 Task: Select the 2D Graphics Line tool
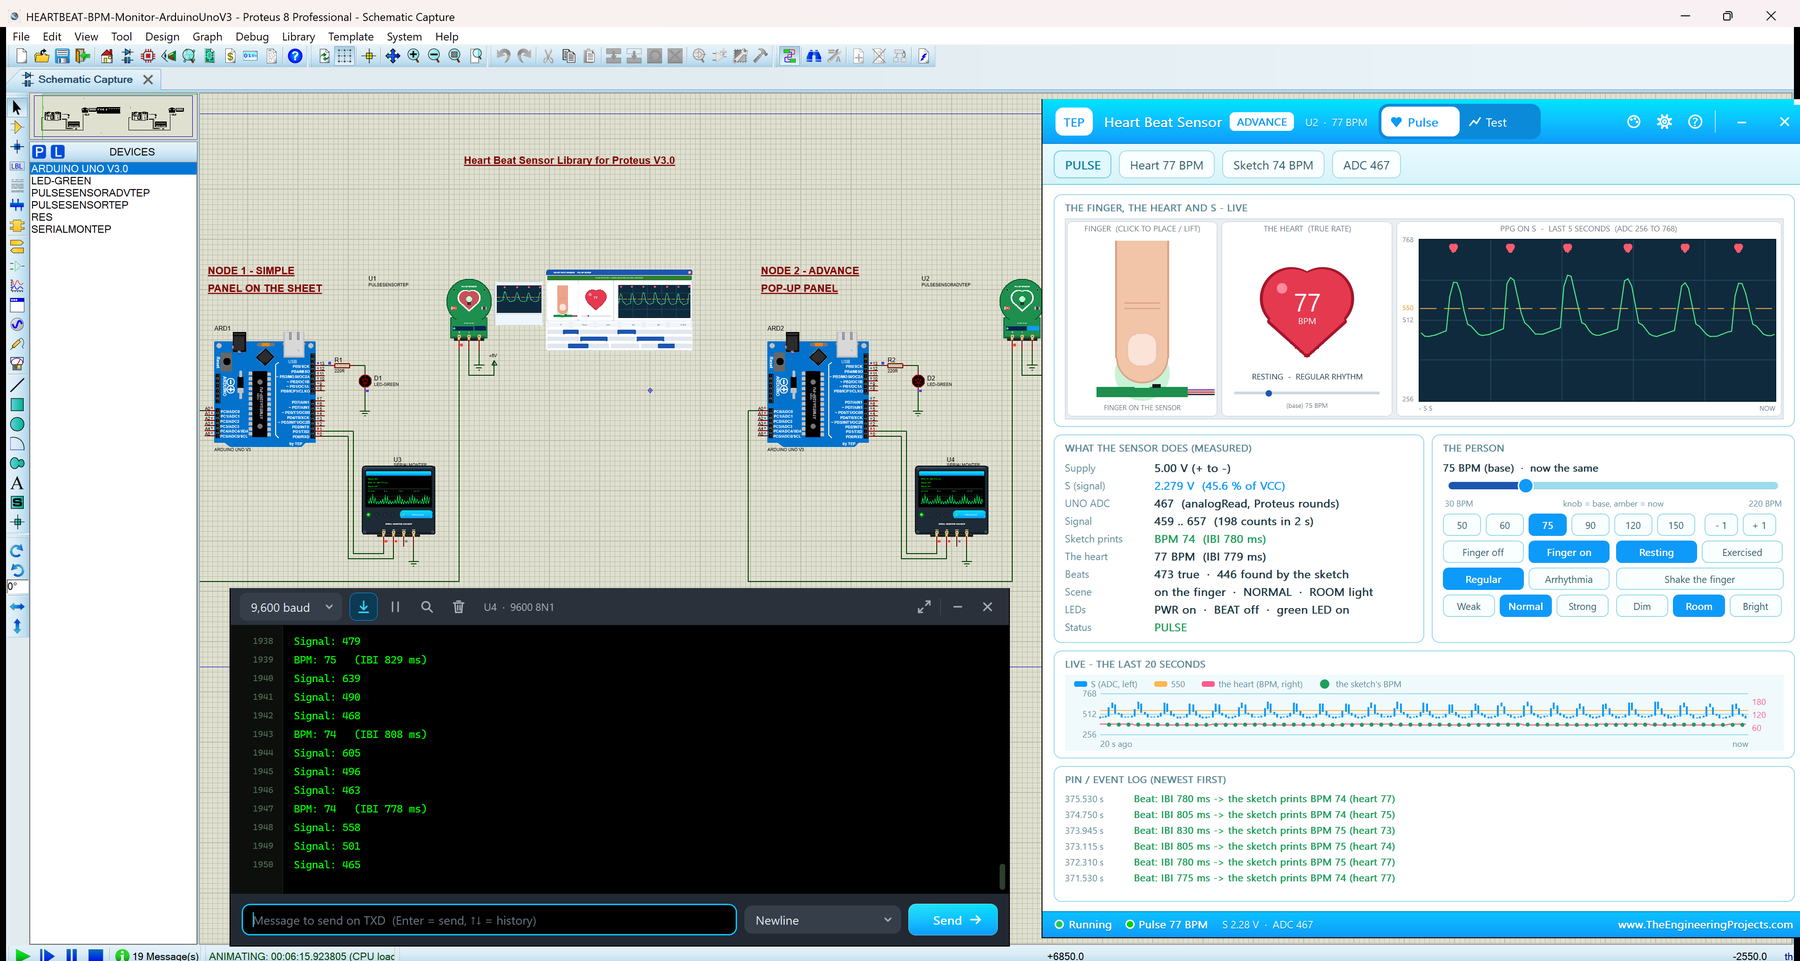coord(17,385)
